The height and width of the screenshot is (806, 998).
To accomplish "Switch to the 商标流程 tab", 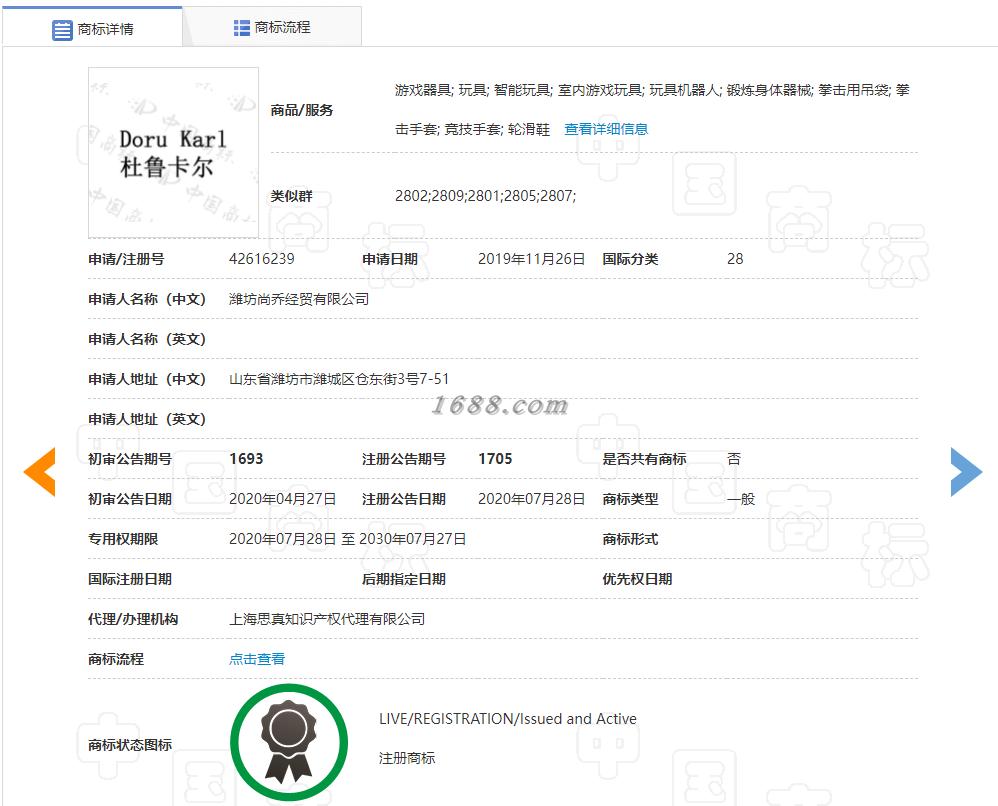I will [272, 27].
